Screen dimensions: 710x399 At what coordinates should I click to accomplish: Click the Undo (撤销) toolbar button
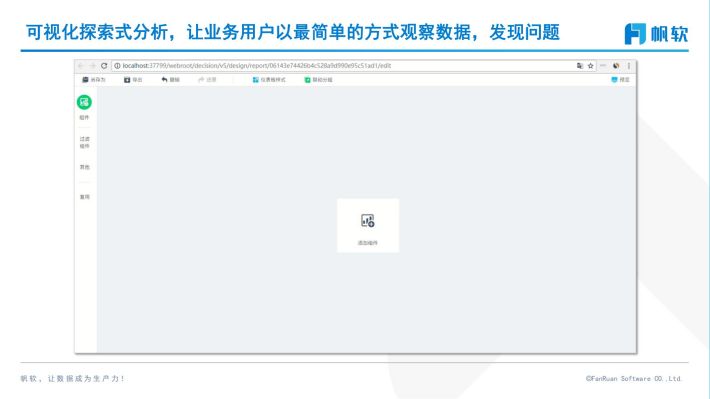pos(170,80)
